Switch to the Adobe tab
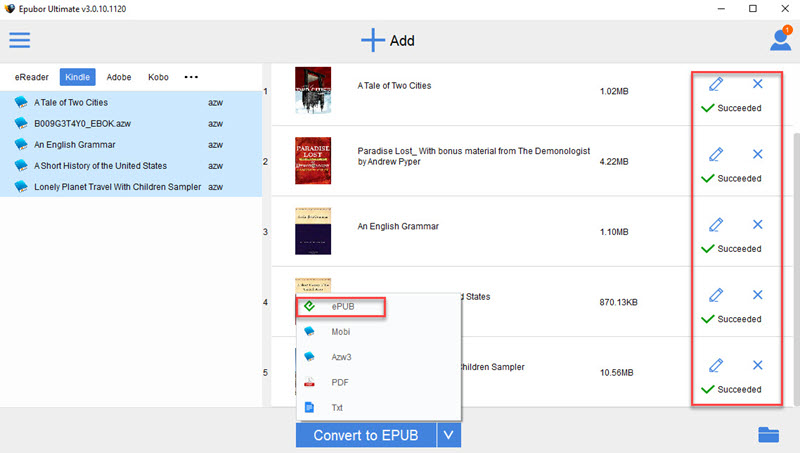This screenshot has width=800, height=453. click(x=119, y=77)
